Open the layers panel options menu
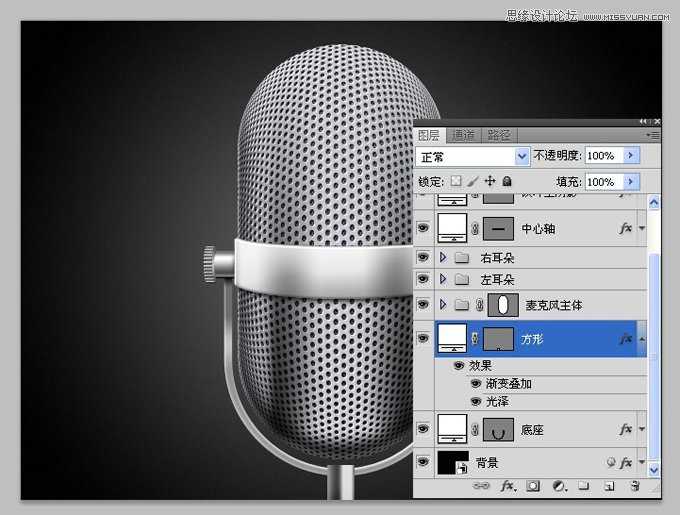 coord(653,135)
